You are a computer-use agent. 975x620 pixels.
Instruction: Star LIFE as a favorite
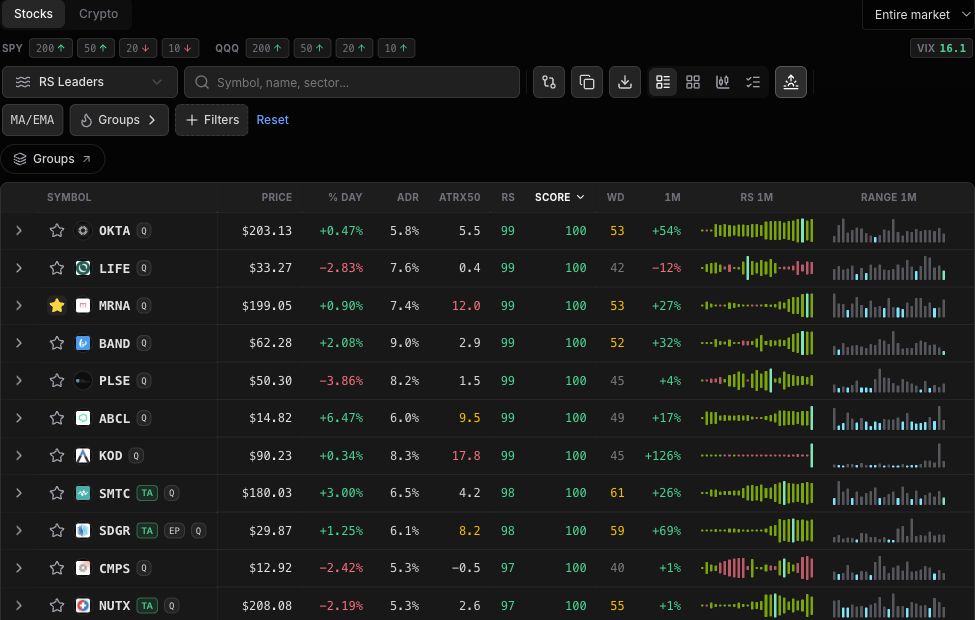pos(57,268)
